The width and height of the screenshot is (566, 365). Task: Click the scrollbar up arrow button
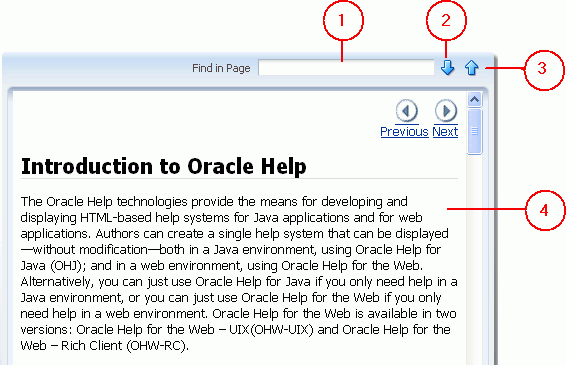[474, 99]
